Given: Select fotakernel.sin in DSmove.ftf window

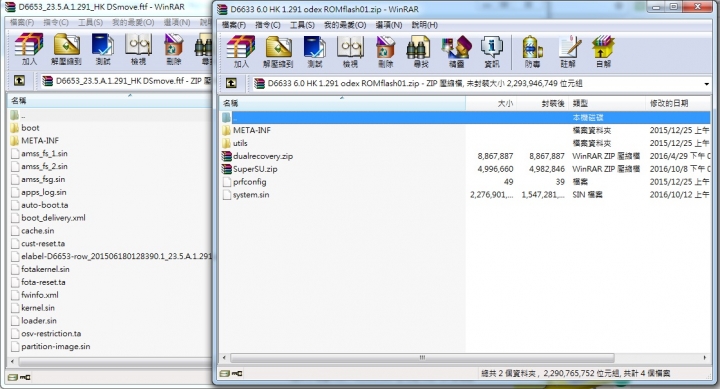Looking at the screenshot, I should tap(45, 269).
